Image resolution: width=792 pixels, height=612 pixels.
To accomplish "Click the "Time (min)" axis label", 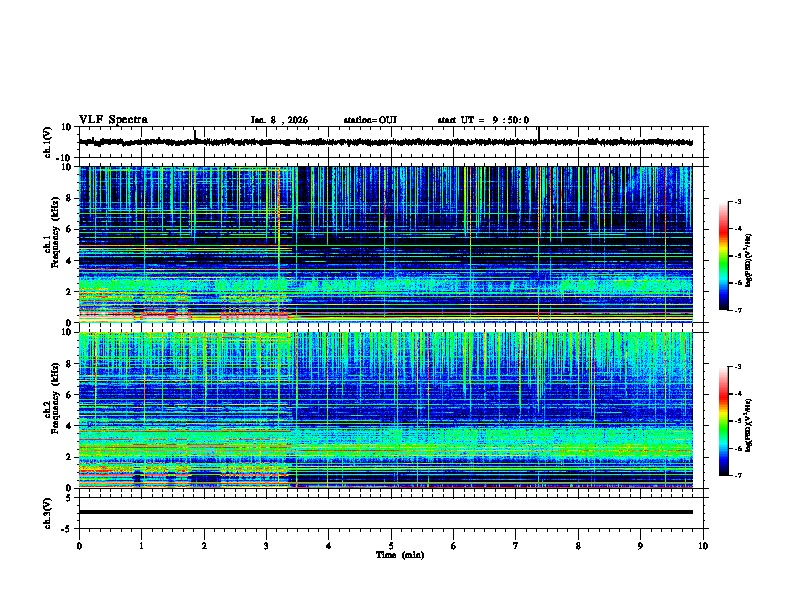I will coord(400,555).
